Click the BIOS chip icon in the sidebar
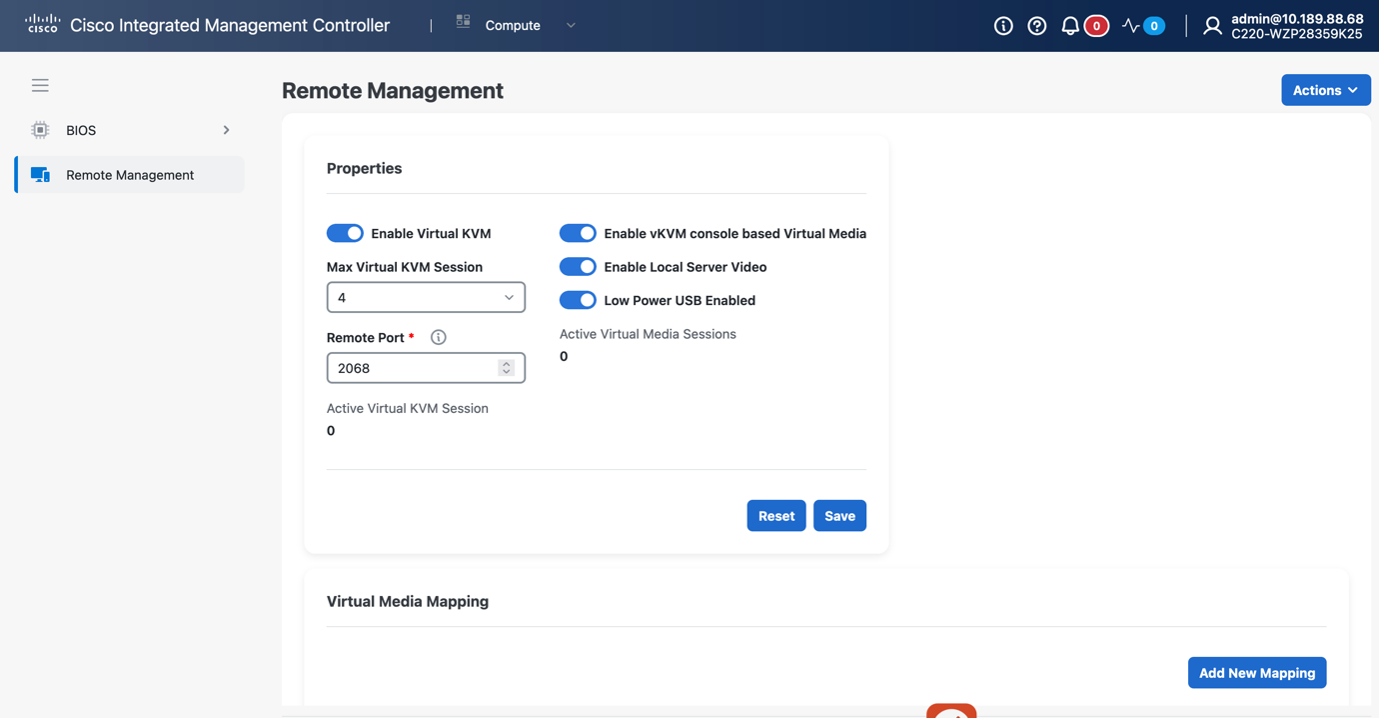 (39, 130)
